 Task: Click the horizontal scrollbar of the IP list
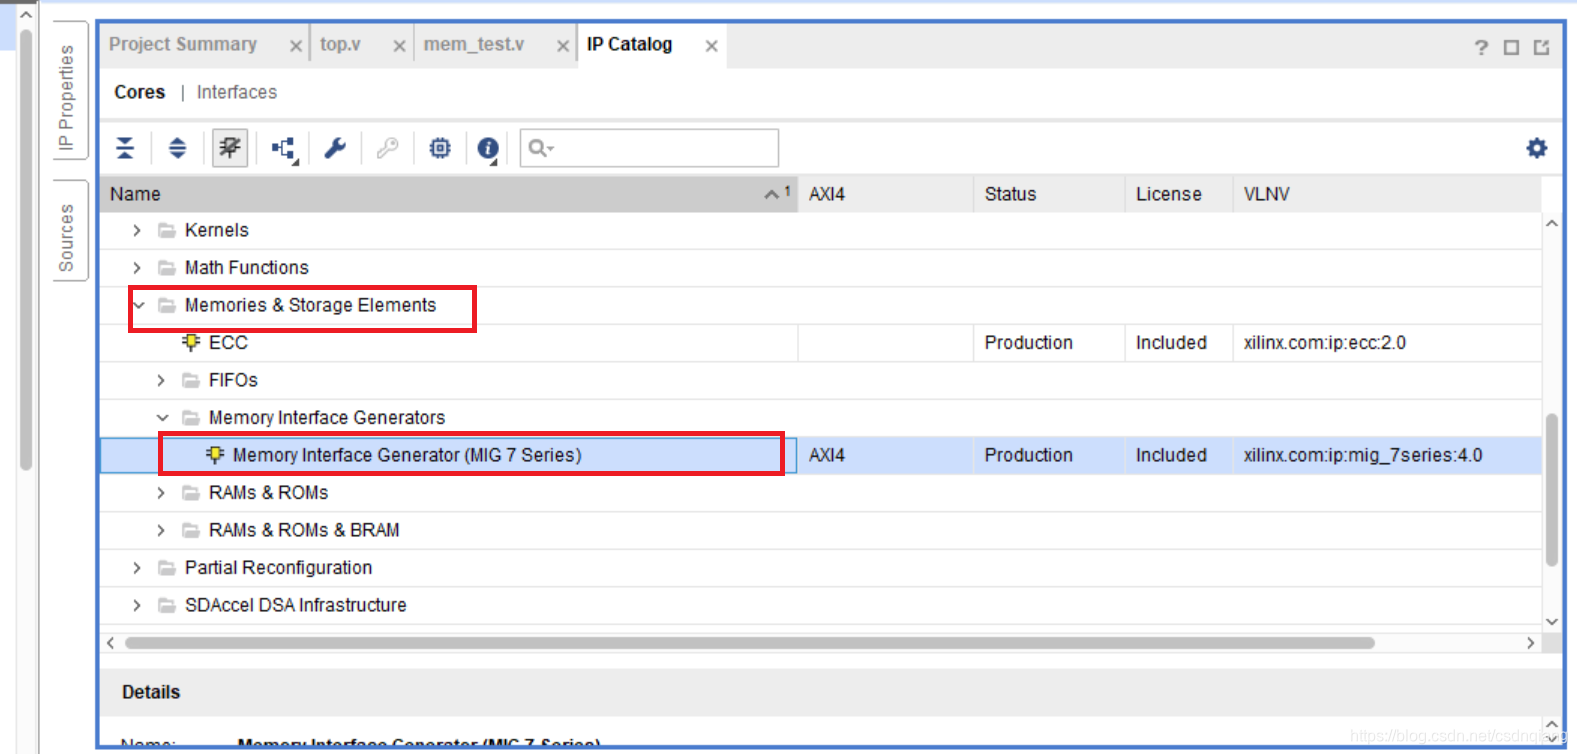(x=750, y=643)
